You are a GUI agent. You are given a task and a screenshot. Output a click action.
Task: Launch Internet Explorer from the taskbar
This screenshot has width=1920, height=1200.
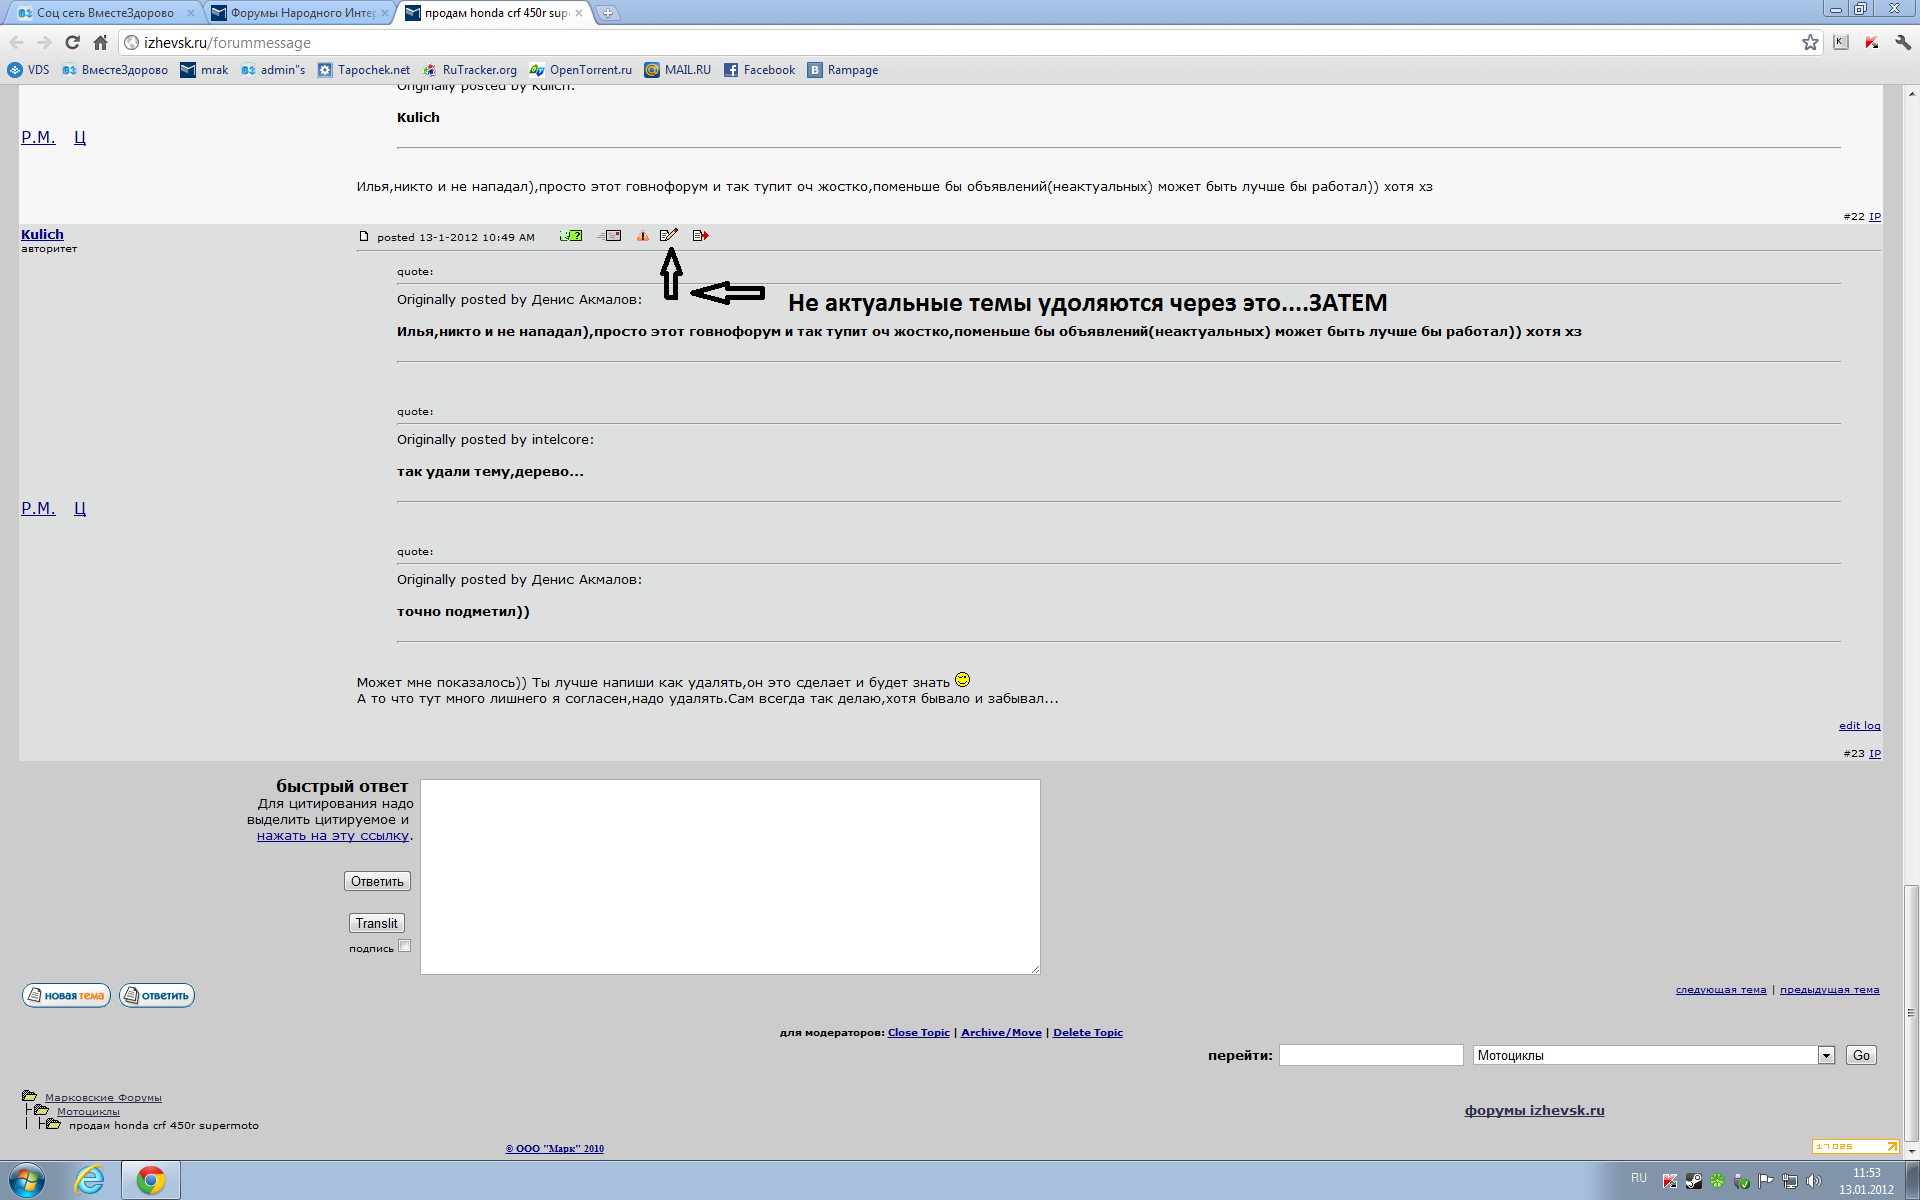[x=89, y=1180]
